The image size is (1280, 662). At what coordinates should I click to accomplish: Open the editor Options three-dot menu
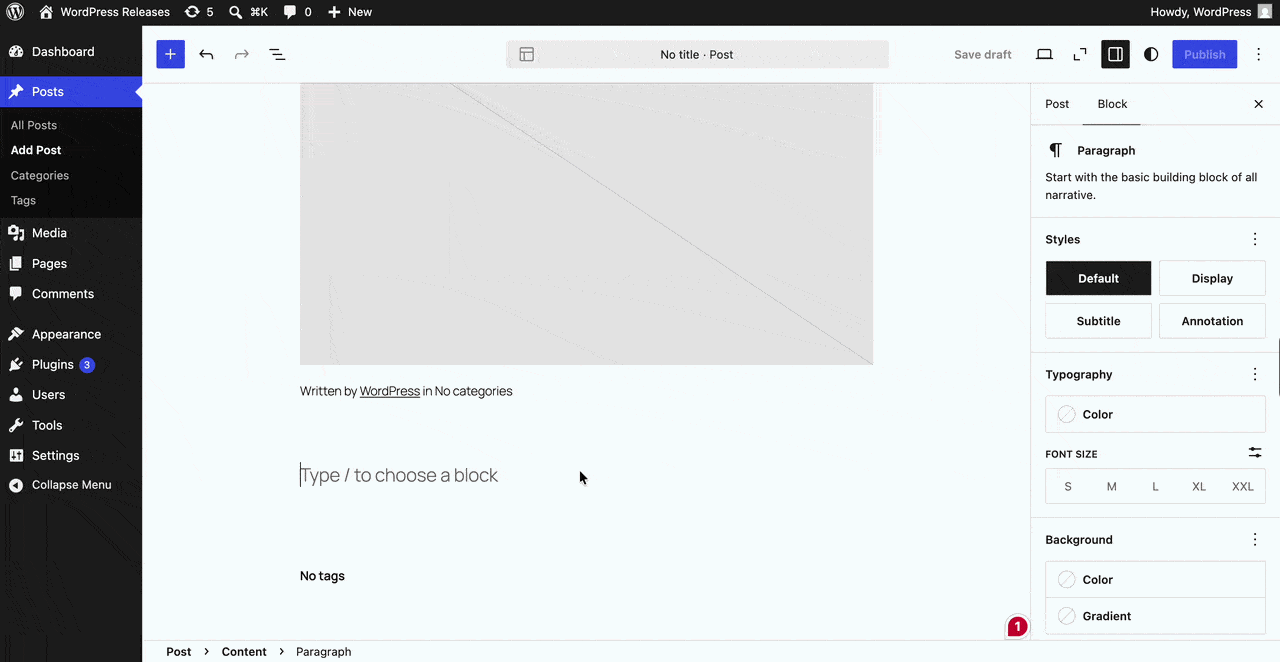point(1259,54)
